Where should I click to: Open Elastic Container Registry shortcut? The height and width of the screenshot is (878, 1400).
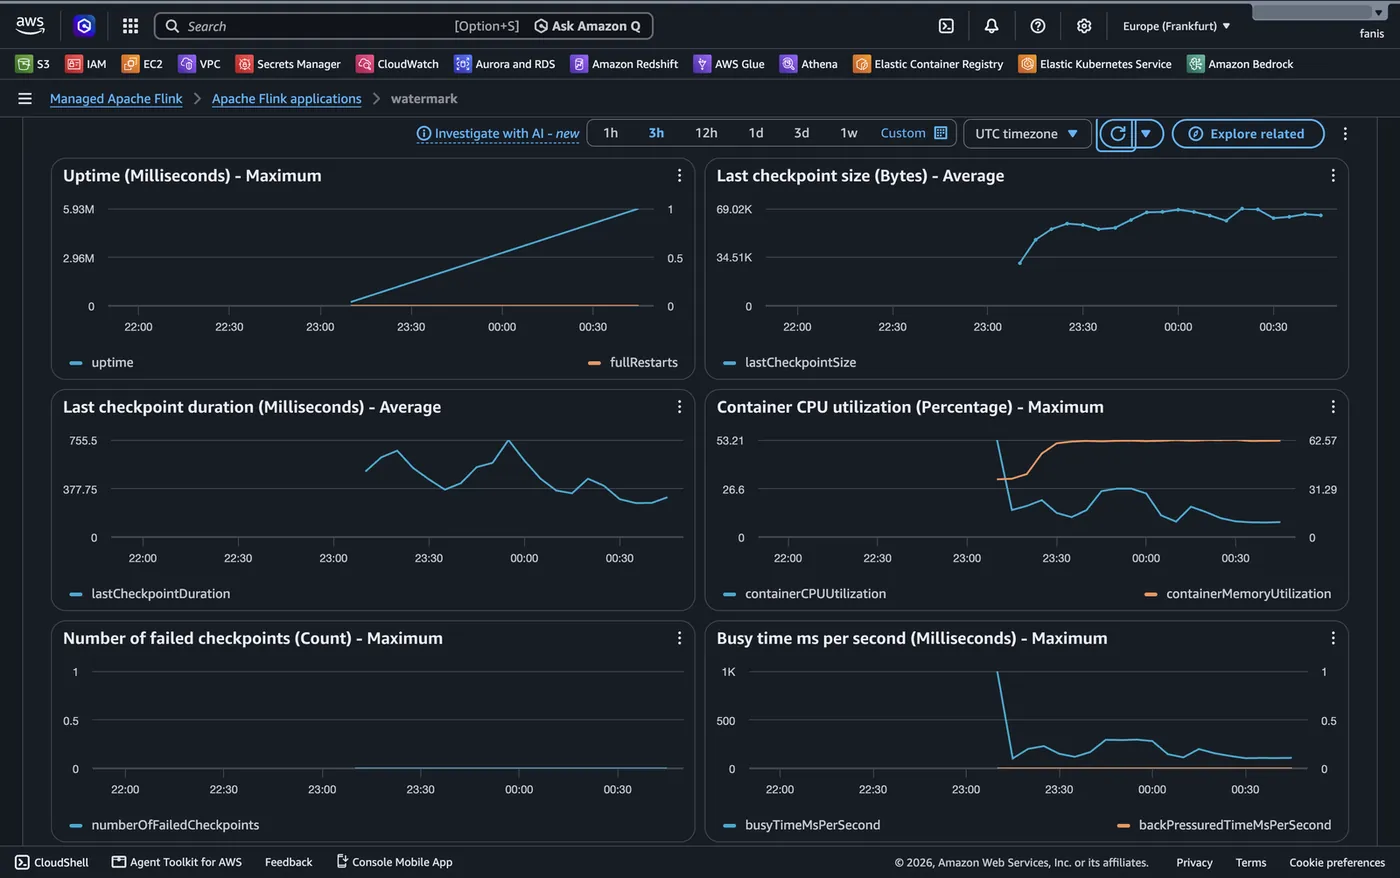click(x=928, y=64)
